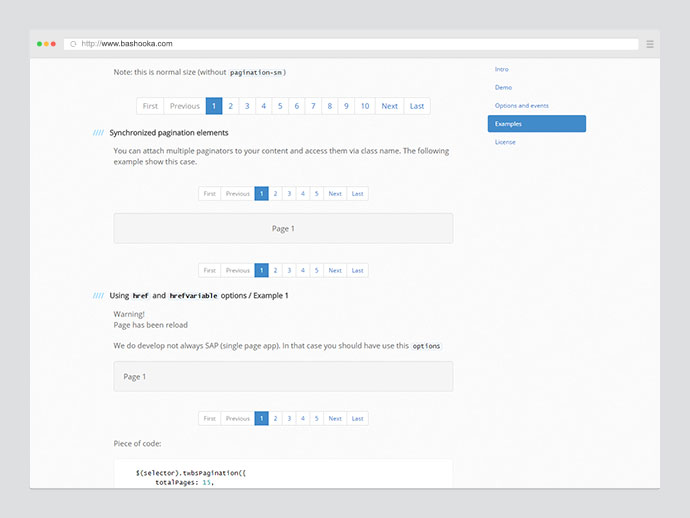Select page 5 in paginator above centered Page 1 box
Screen dimensions: 690x518
point(316,194)
